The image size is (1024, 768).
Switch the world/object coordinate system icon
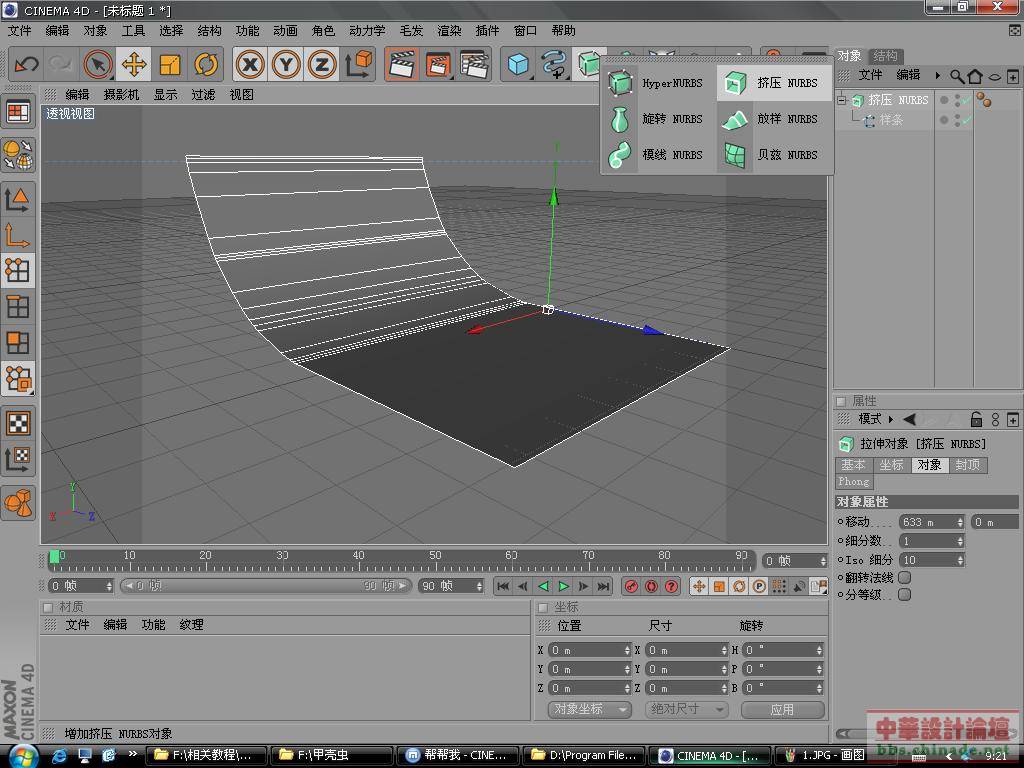tap(358, 65)
